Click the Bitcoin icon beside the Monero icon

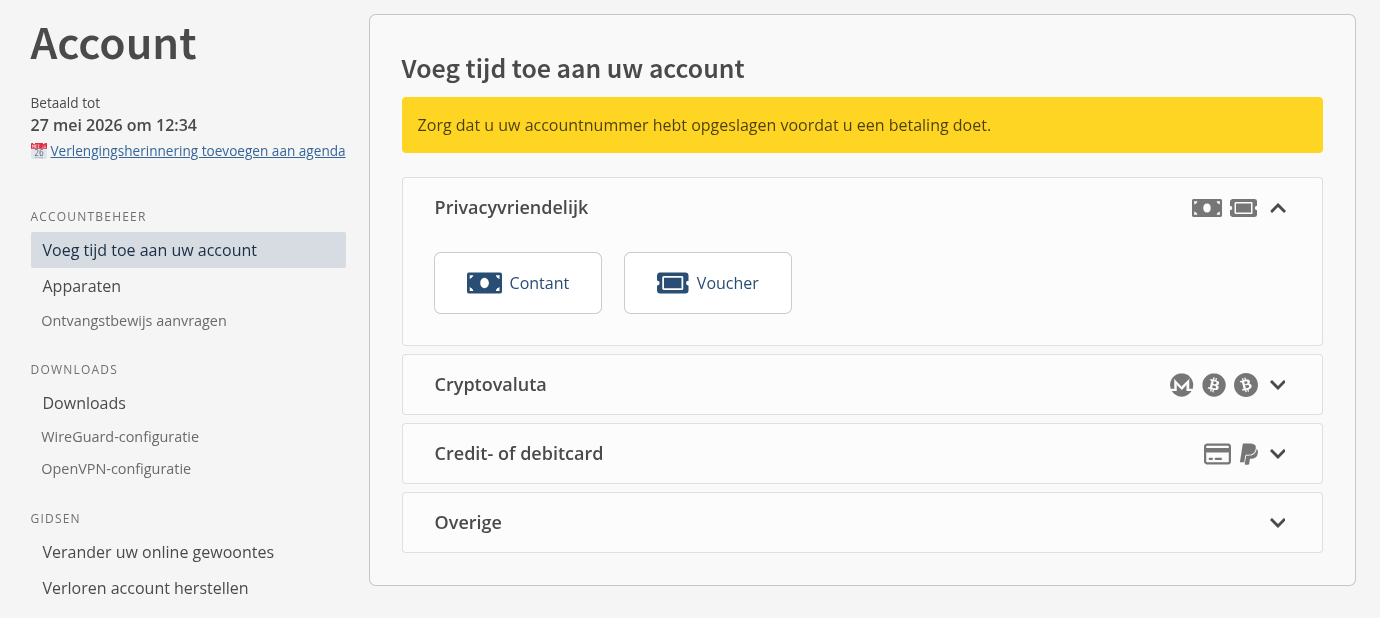click(1213, 385)
